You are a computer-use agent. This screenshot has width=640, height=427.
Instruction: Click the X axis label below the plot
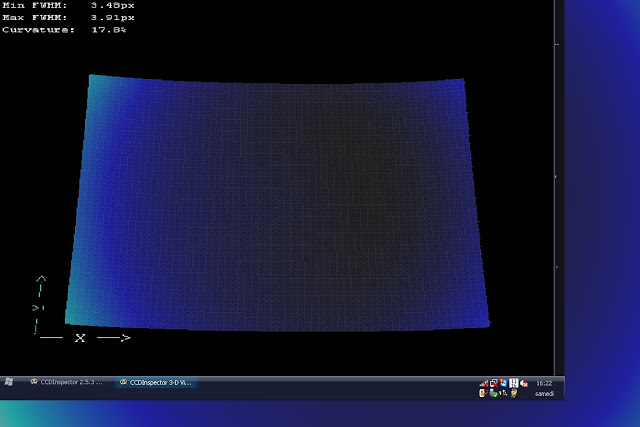(x=80, y=338)
